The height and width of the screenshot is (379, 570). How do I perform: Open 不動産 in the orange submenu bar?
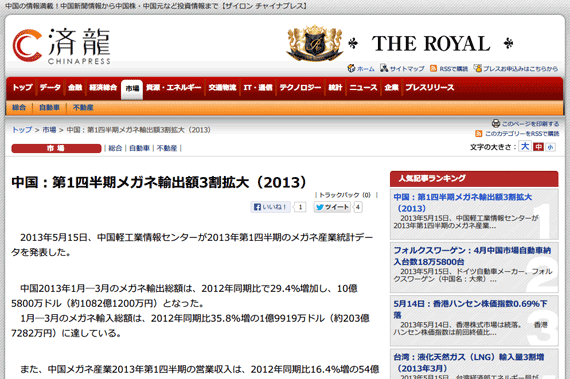(x=83, y=108)
